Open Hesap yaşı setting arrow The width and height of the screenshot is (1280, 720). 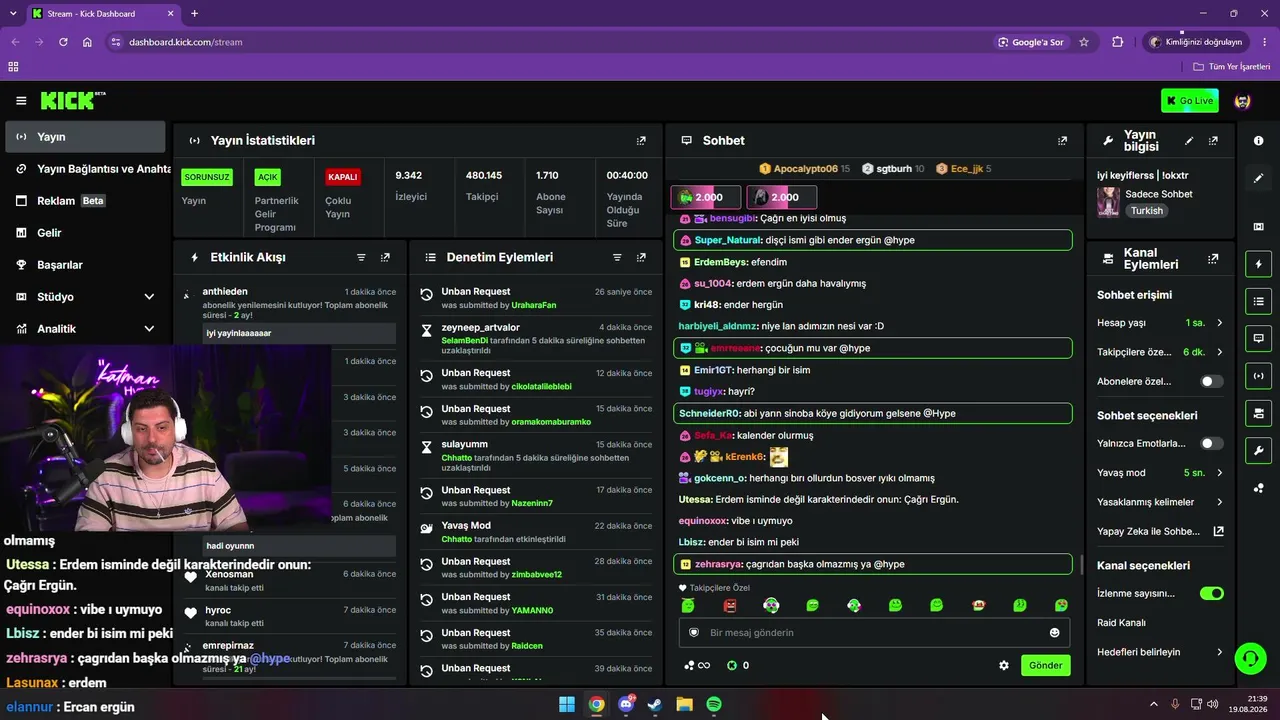point(1219,323)
